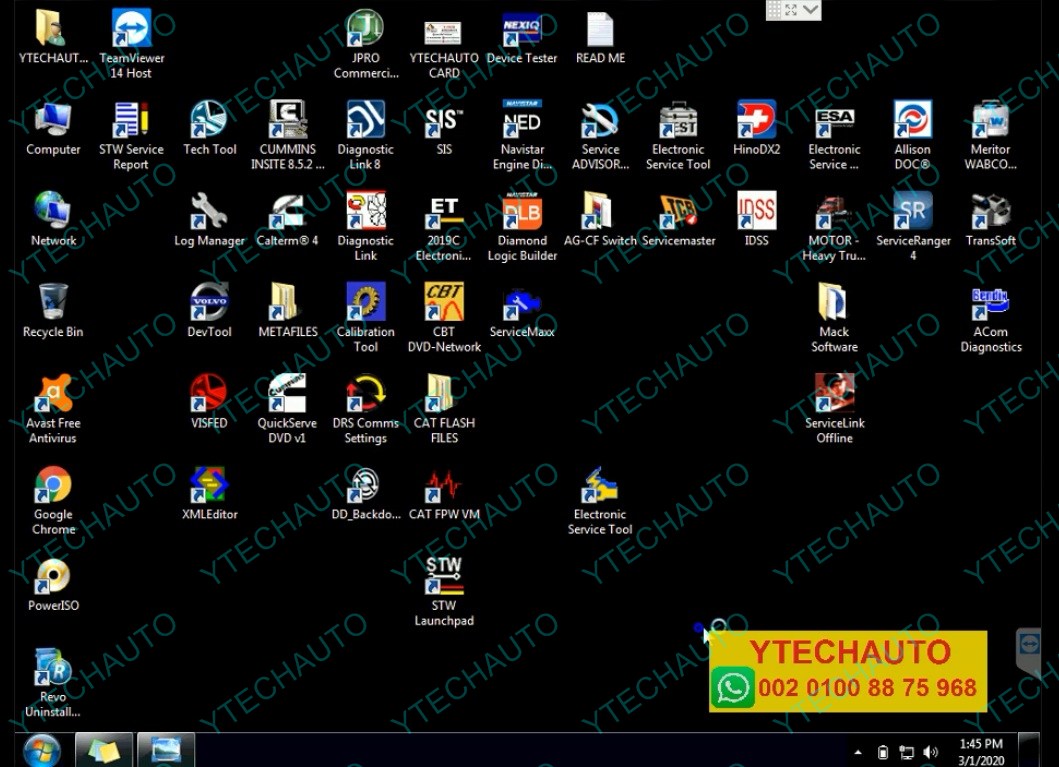Open Log Manager shortcut

[209, 221]
